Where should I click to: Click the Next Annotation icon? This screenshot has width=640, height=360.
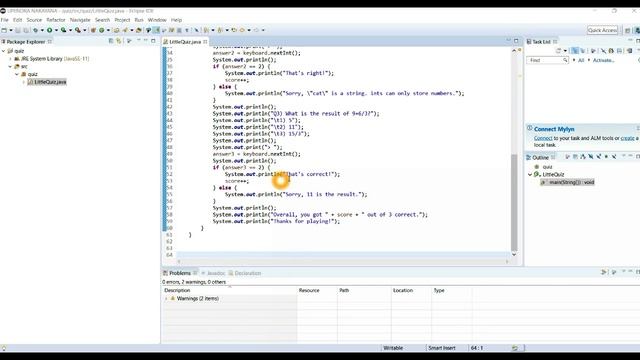[x=206, y=30]
